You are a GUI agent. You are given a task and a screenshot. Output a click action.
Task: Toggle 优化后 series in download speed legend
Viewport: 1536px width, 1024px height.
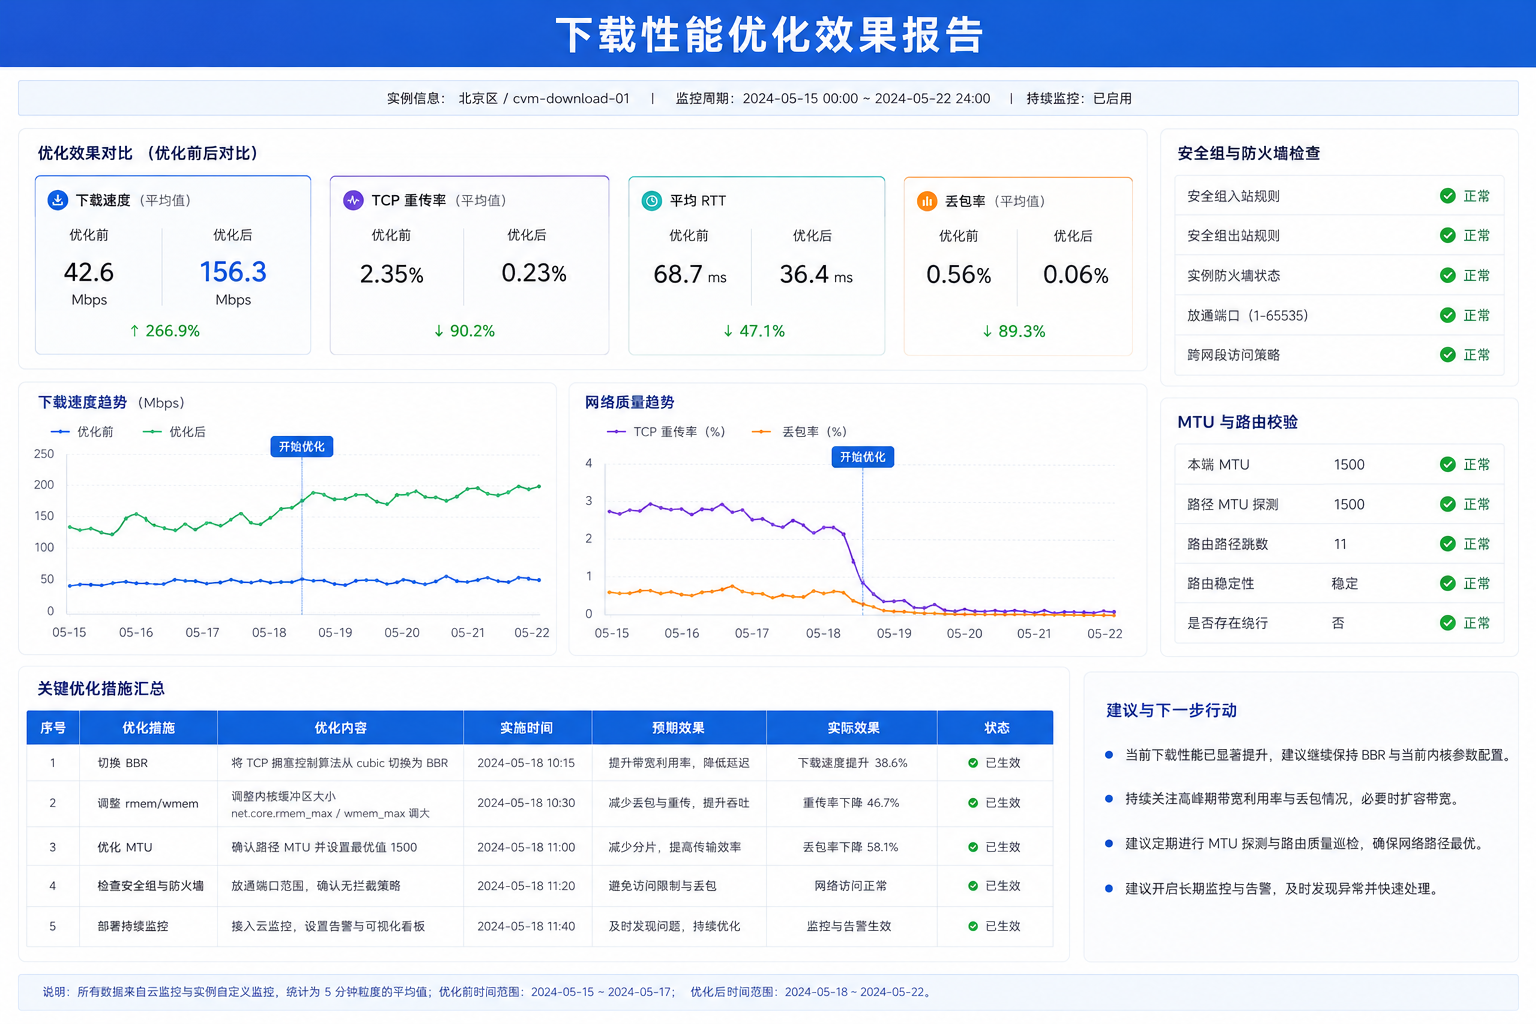tap(174, 432)
